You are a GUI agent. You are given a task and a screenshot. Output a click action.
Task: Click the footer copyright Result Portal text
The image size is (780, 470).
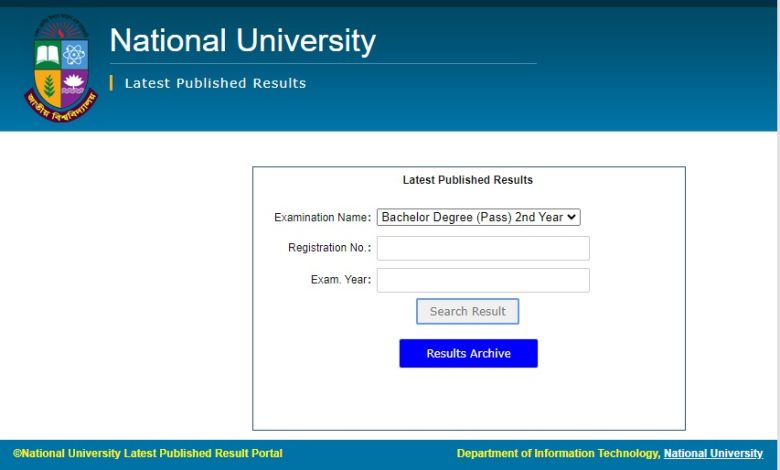[148, 454]
